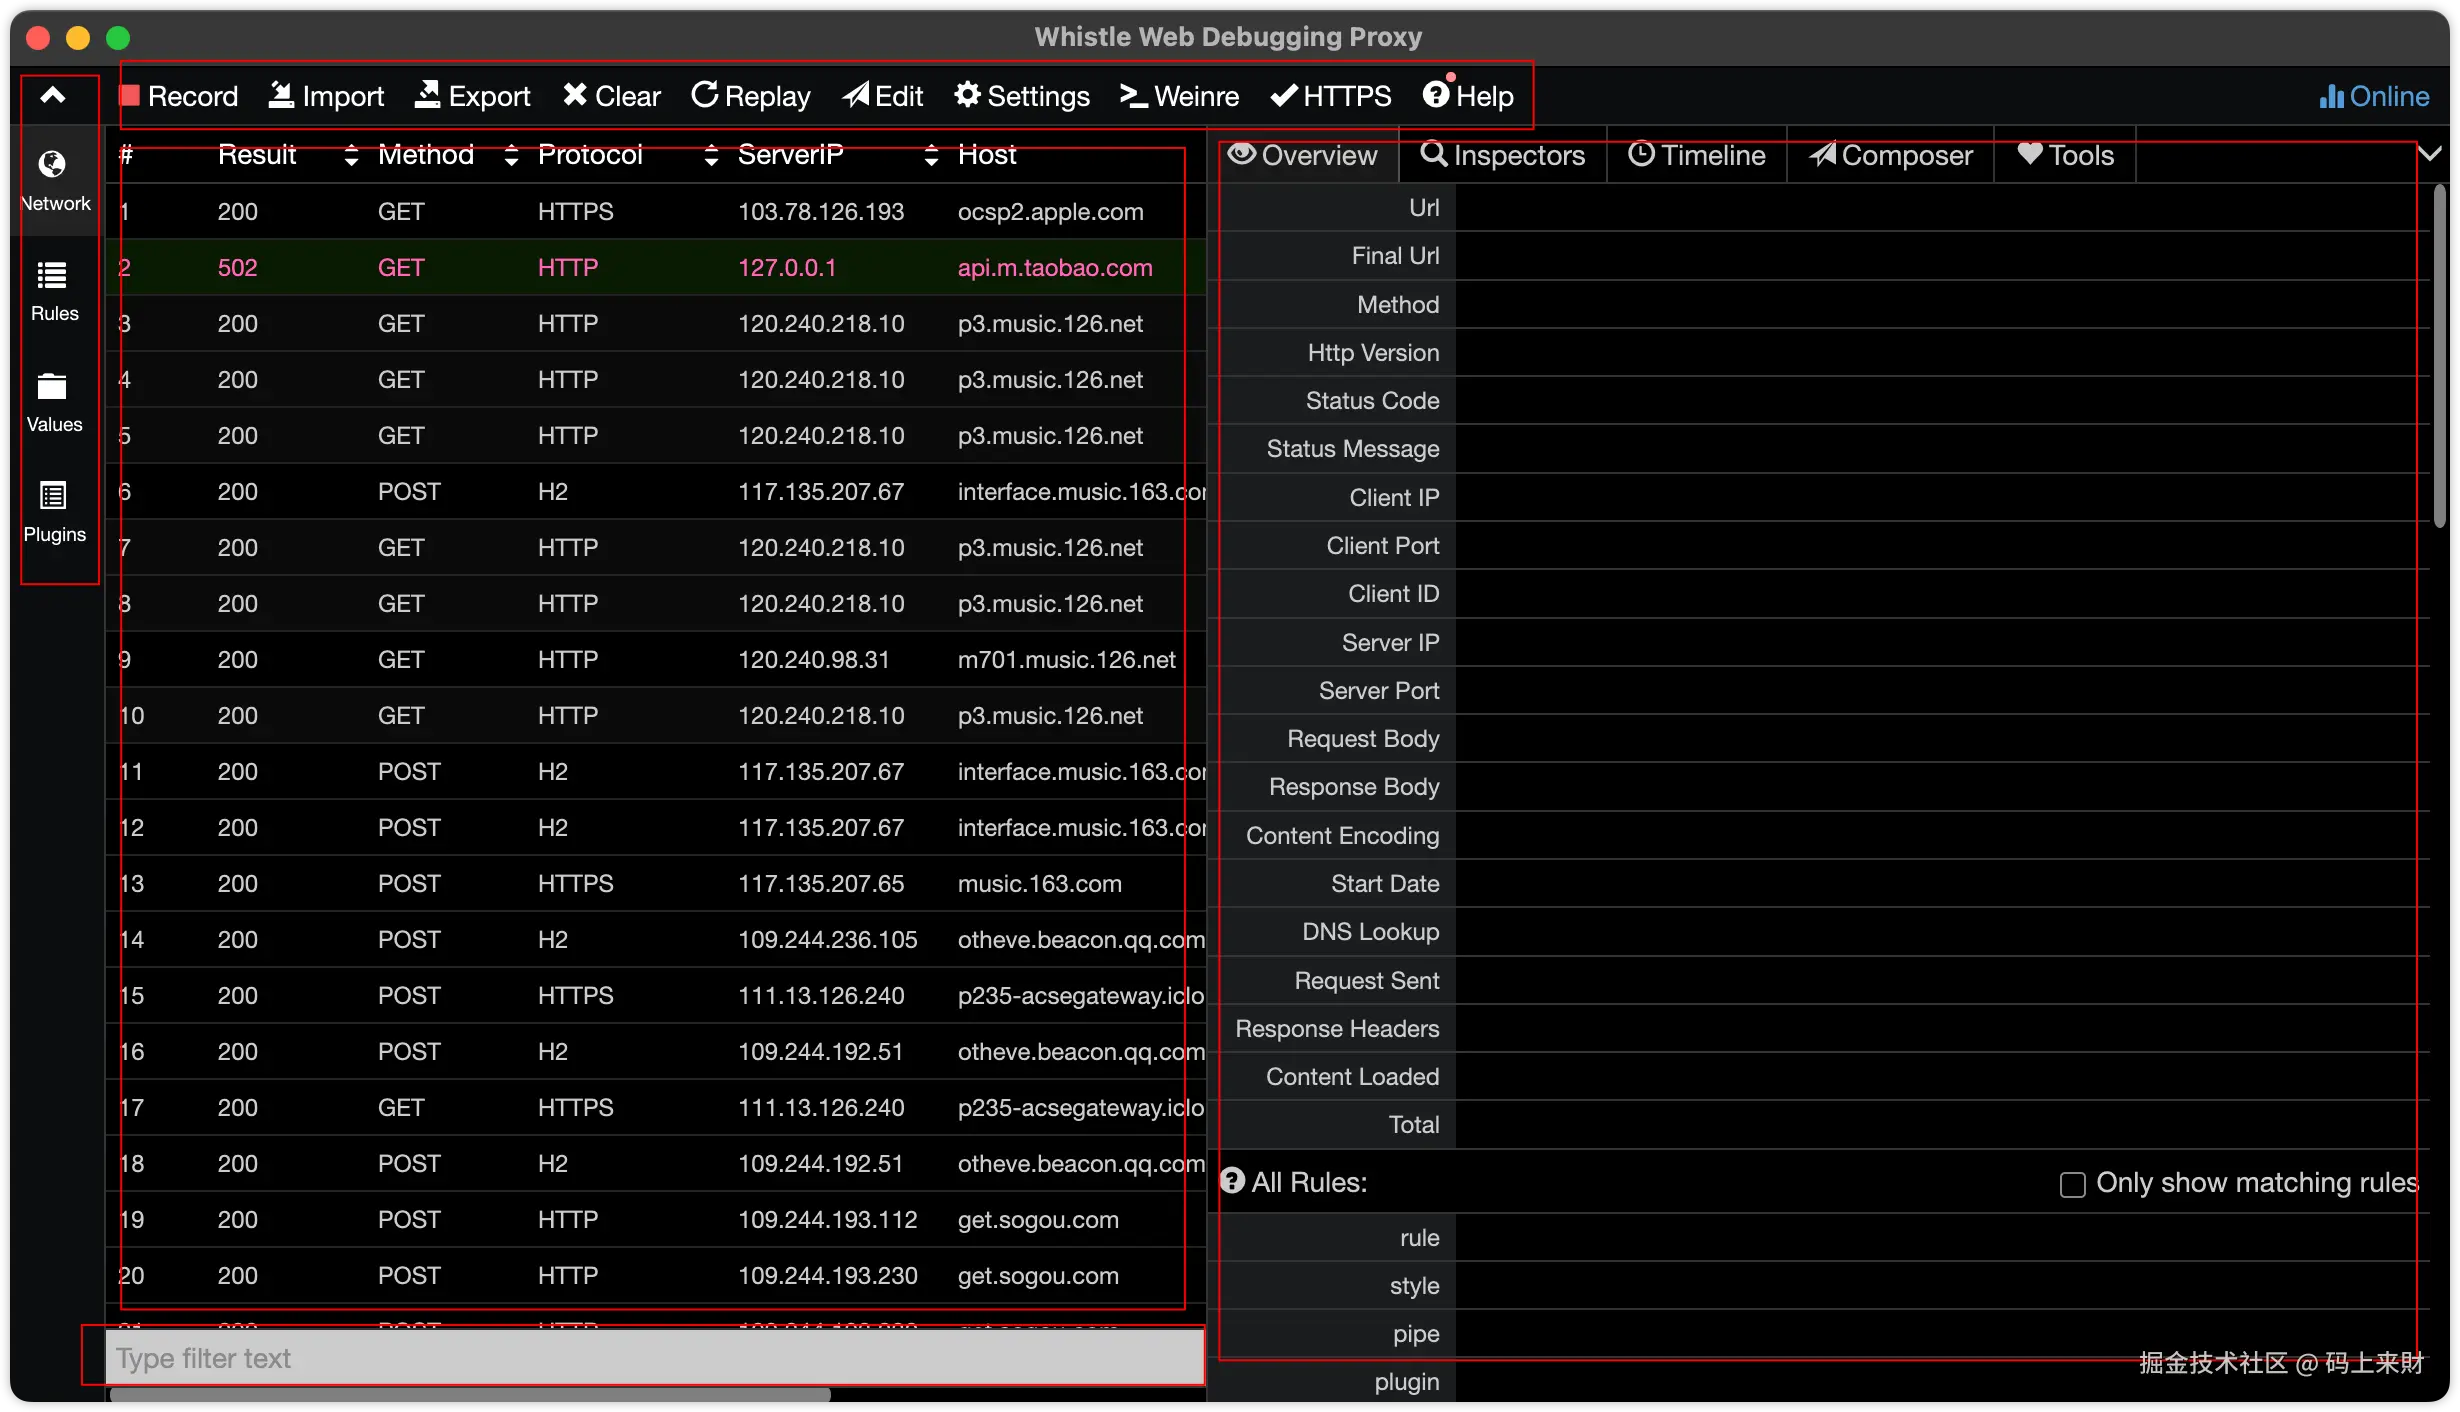Click the Clear sessions button
2460x1412 pixels.
(x=611, y=96)
